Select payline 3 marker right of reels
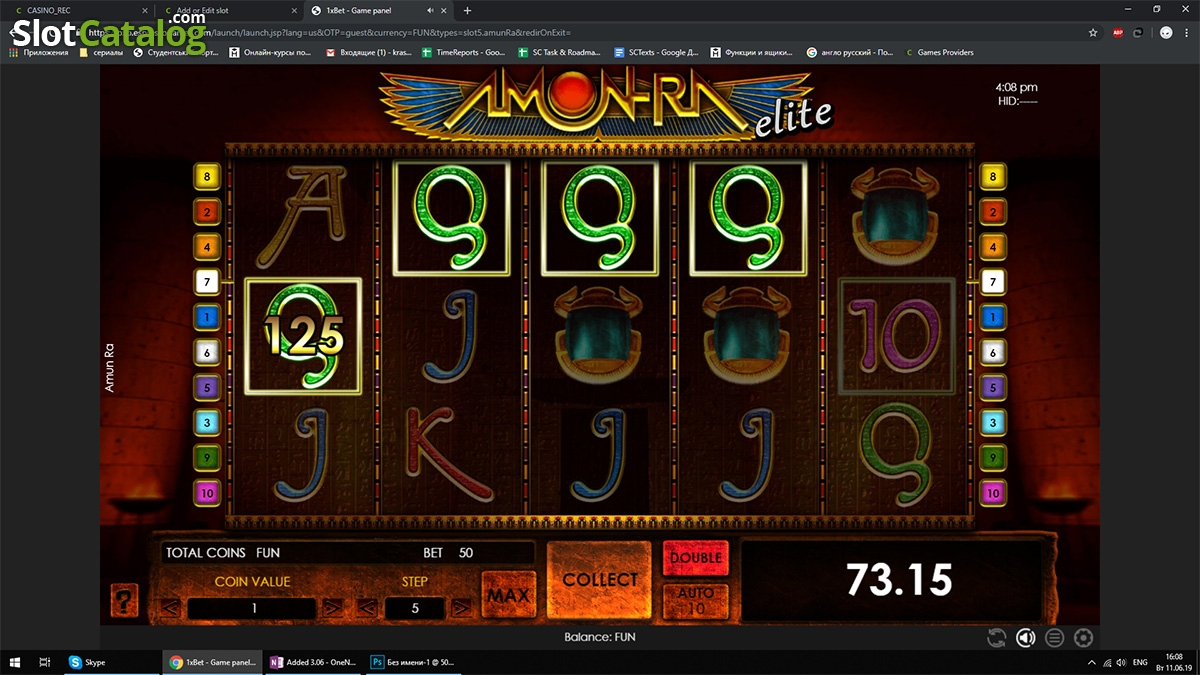Viewport: 1200px width, 675px height. click(x=993, y=423)
